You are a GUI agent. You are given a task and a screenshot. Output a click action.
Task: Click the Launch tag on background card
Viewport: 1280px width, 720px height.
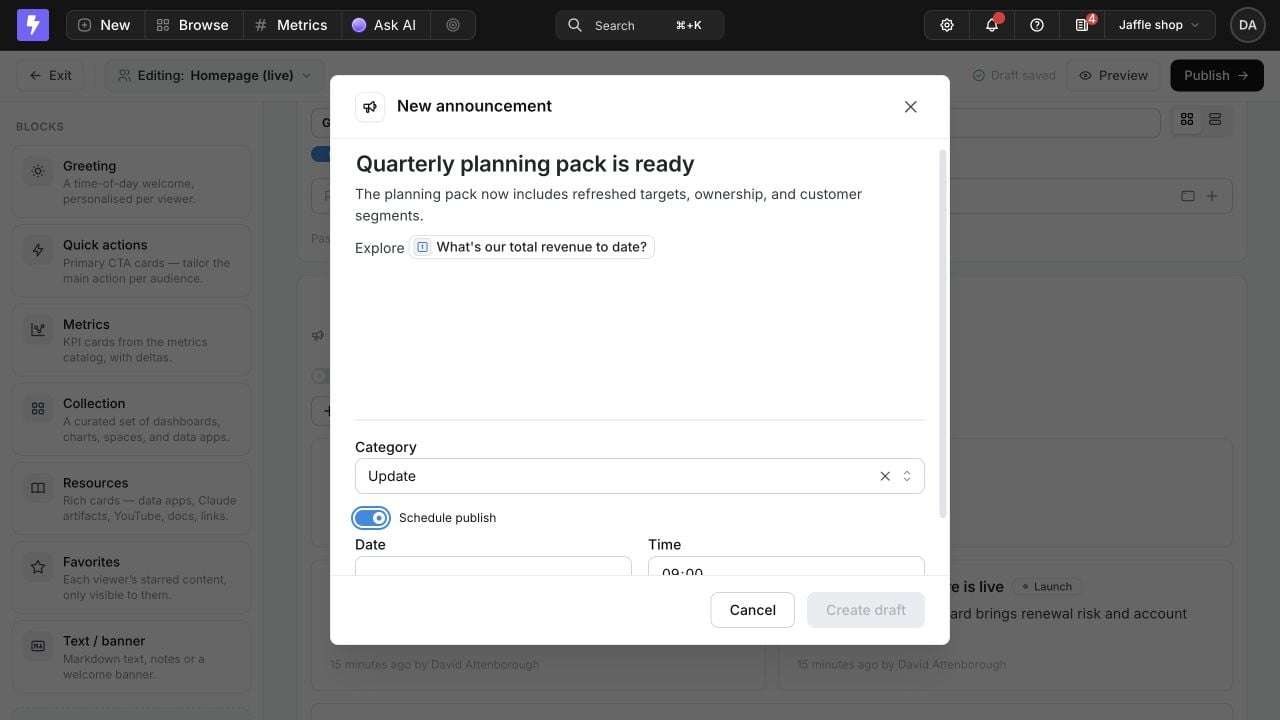pyautogui.click(x=1047, y=587)
